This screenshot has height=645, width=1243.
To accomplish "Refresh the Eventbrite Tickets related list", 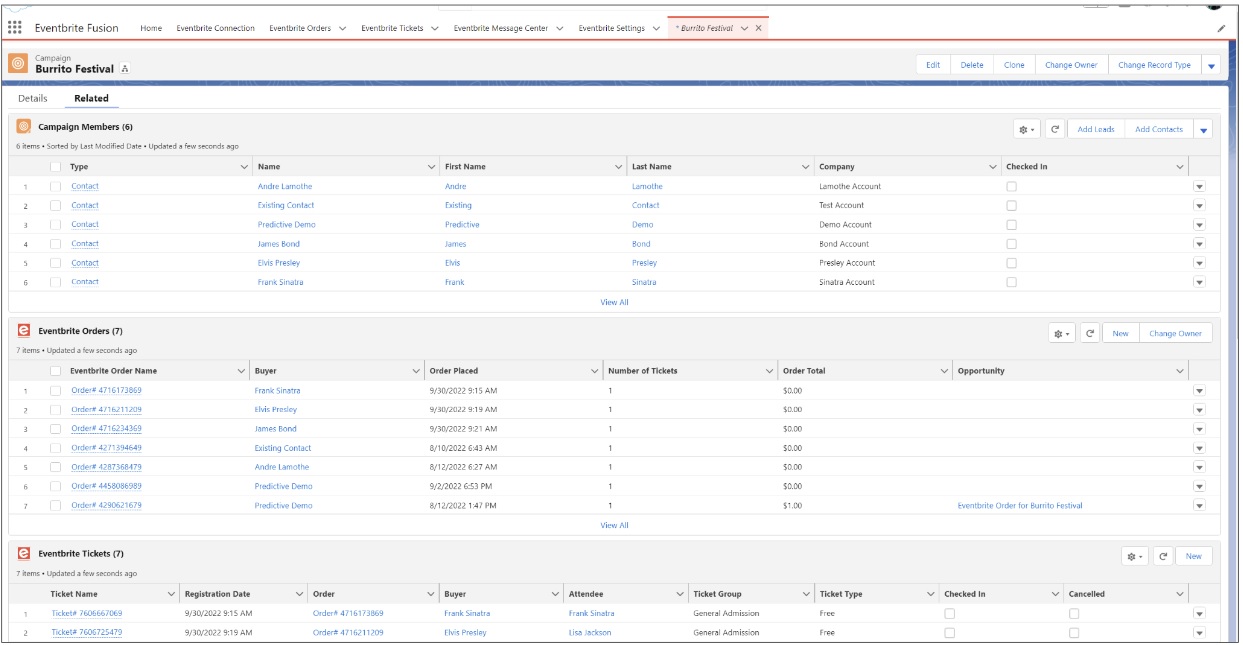I will [x=1163, y=556].
